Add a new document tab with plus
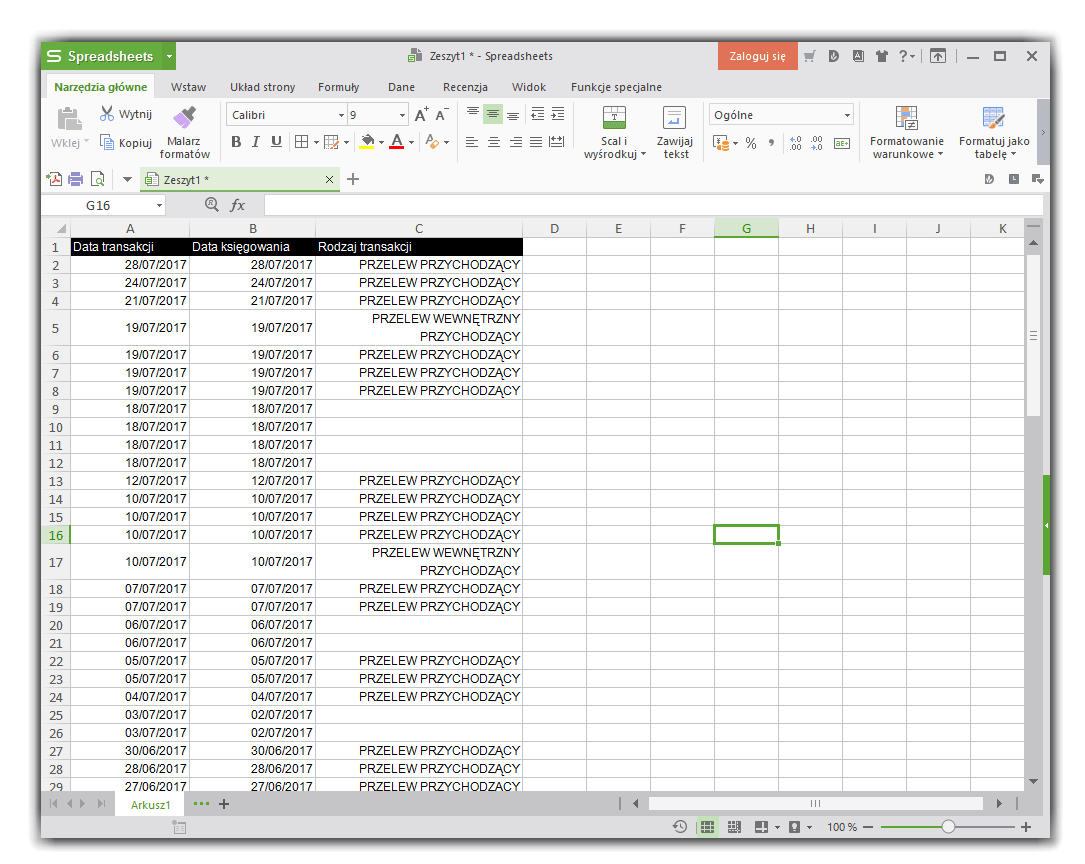Viewport: 1085px width, 864px height. pyautogui.click(x=353, y=180)
